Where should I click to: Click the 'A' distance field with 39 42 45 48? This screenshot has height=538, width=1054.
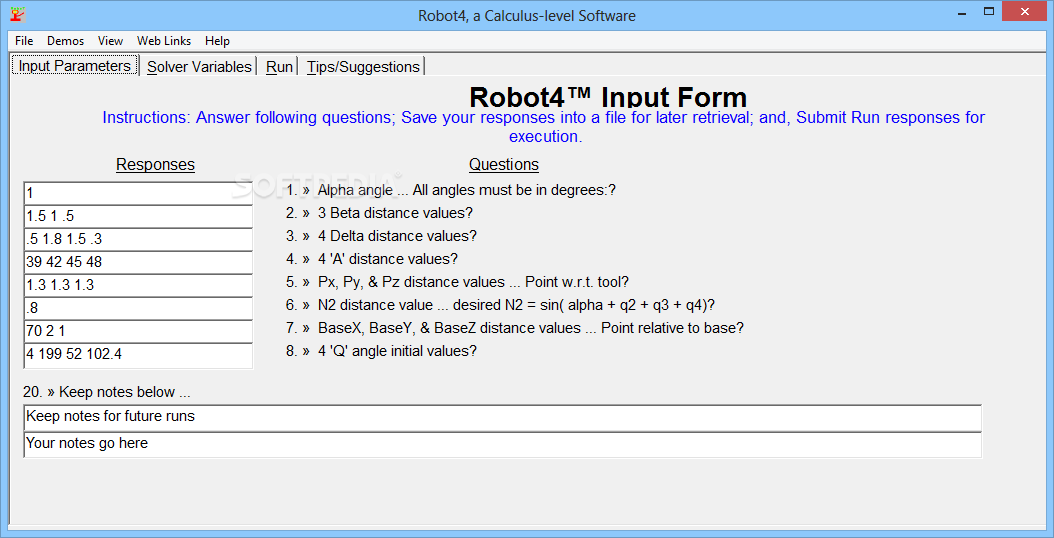point(138,262)
